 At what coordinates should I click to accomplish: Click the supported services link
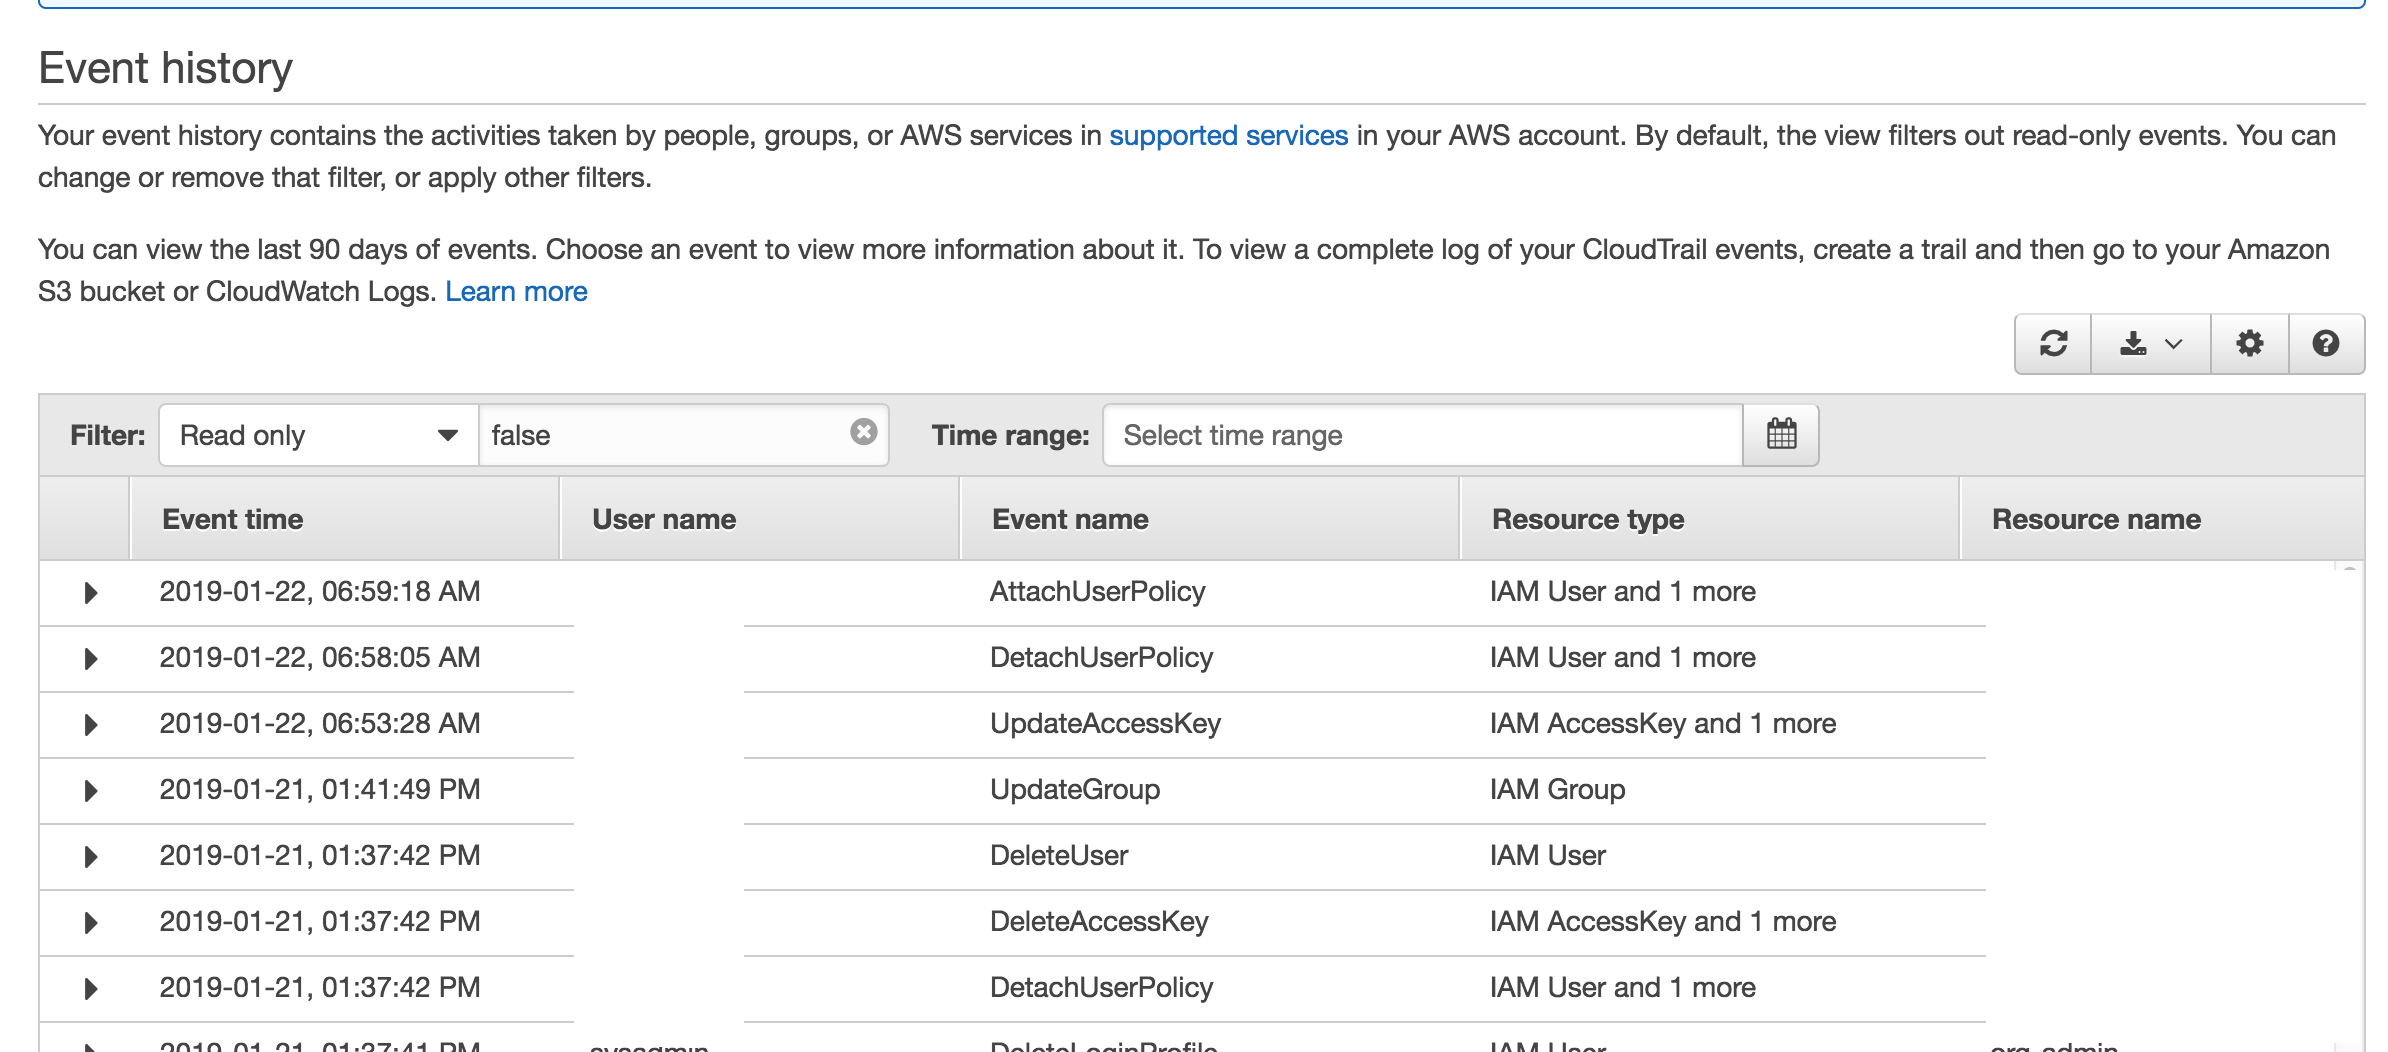click(x=1228, y=135)
